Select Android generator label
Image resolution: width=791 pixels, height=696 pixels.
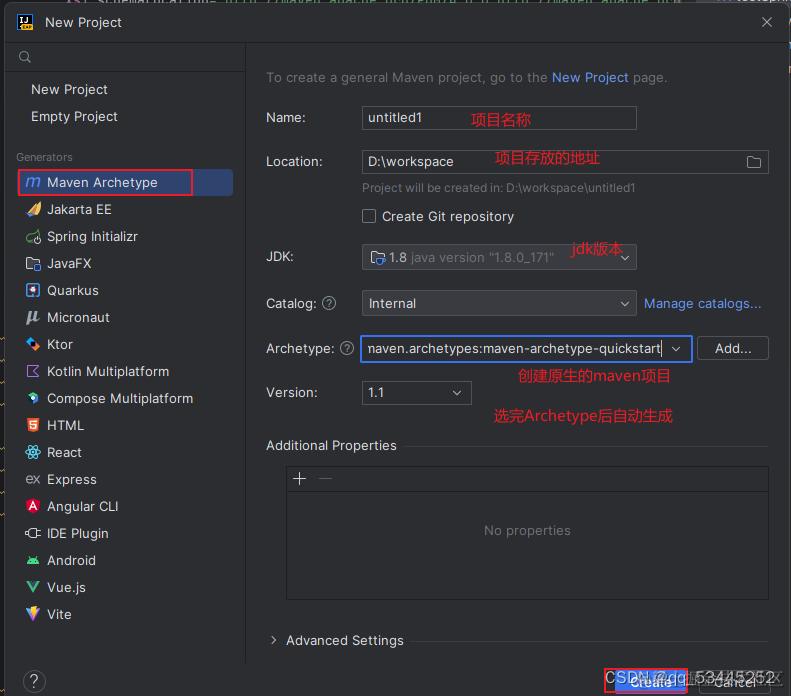(x=71, y=560)
